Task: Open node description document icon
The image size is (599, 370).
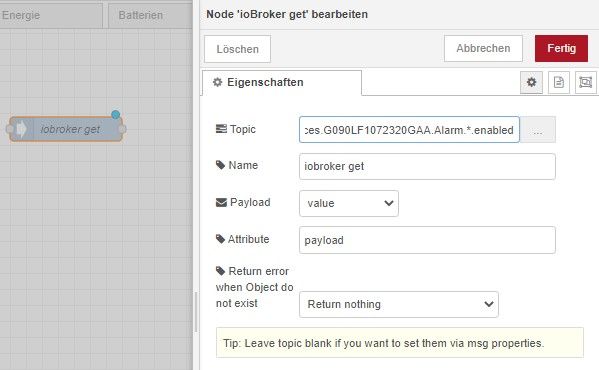Action: pos(559,82)
